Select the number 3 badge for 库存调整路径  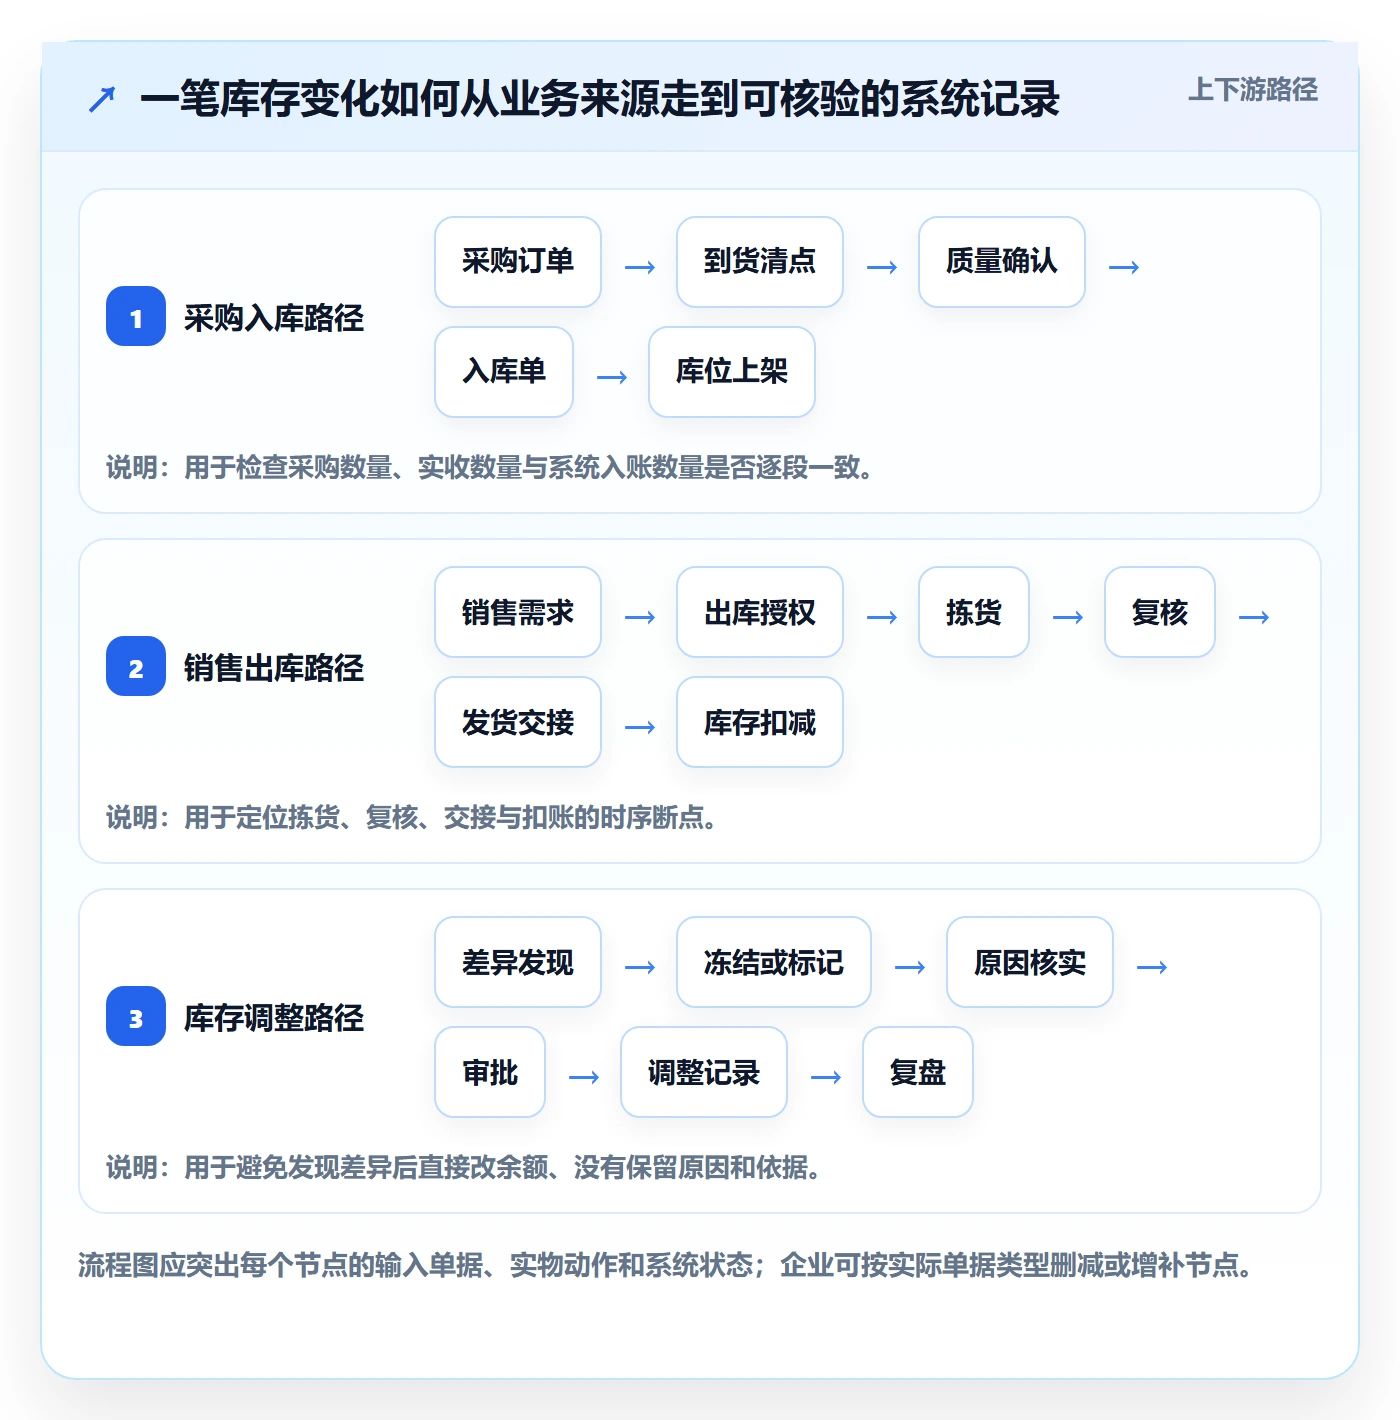coord(136,1016)
